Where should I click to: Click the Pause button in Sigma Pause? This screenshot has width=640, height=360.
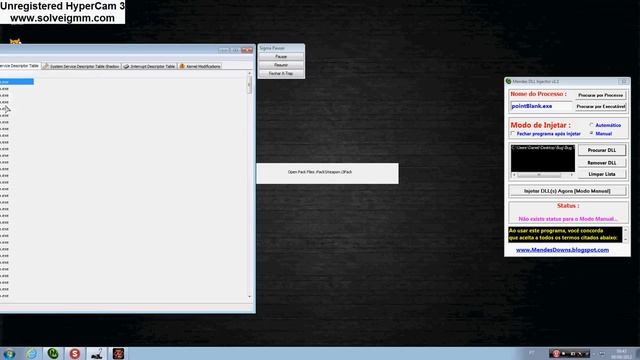(281, 56)
